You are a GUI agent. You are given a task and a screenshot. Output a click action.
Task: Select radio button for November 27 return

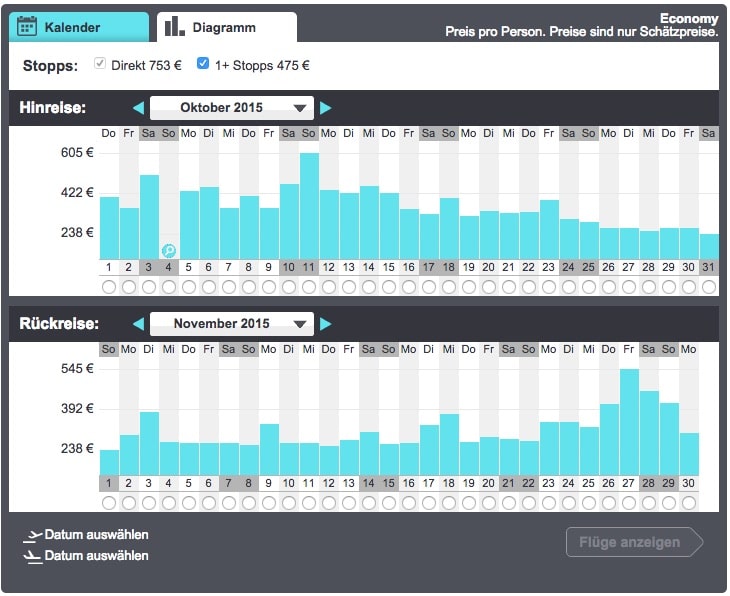(x=629, y=503)
